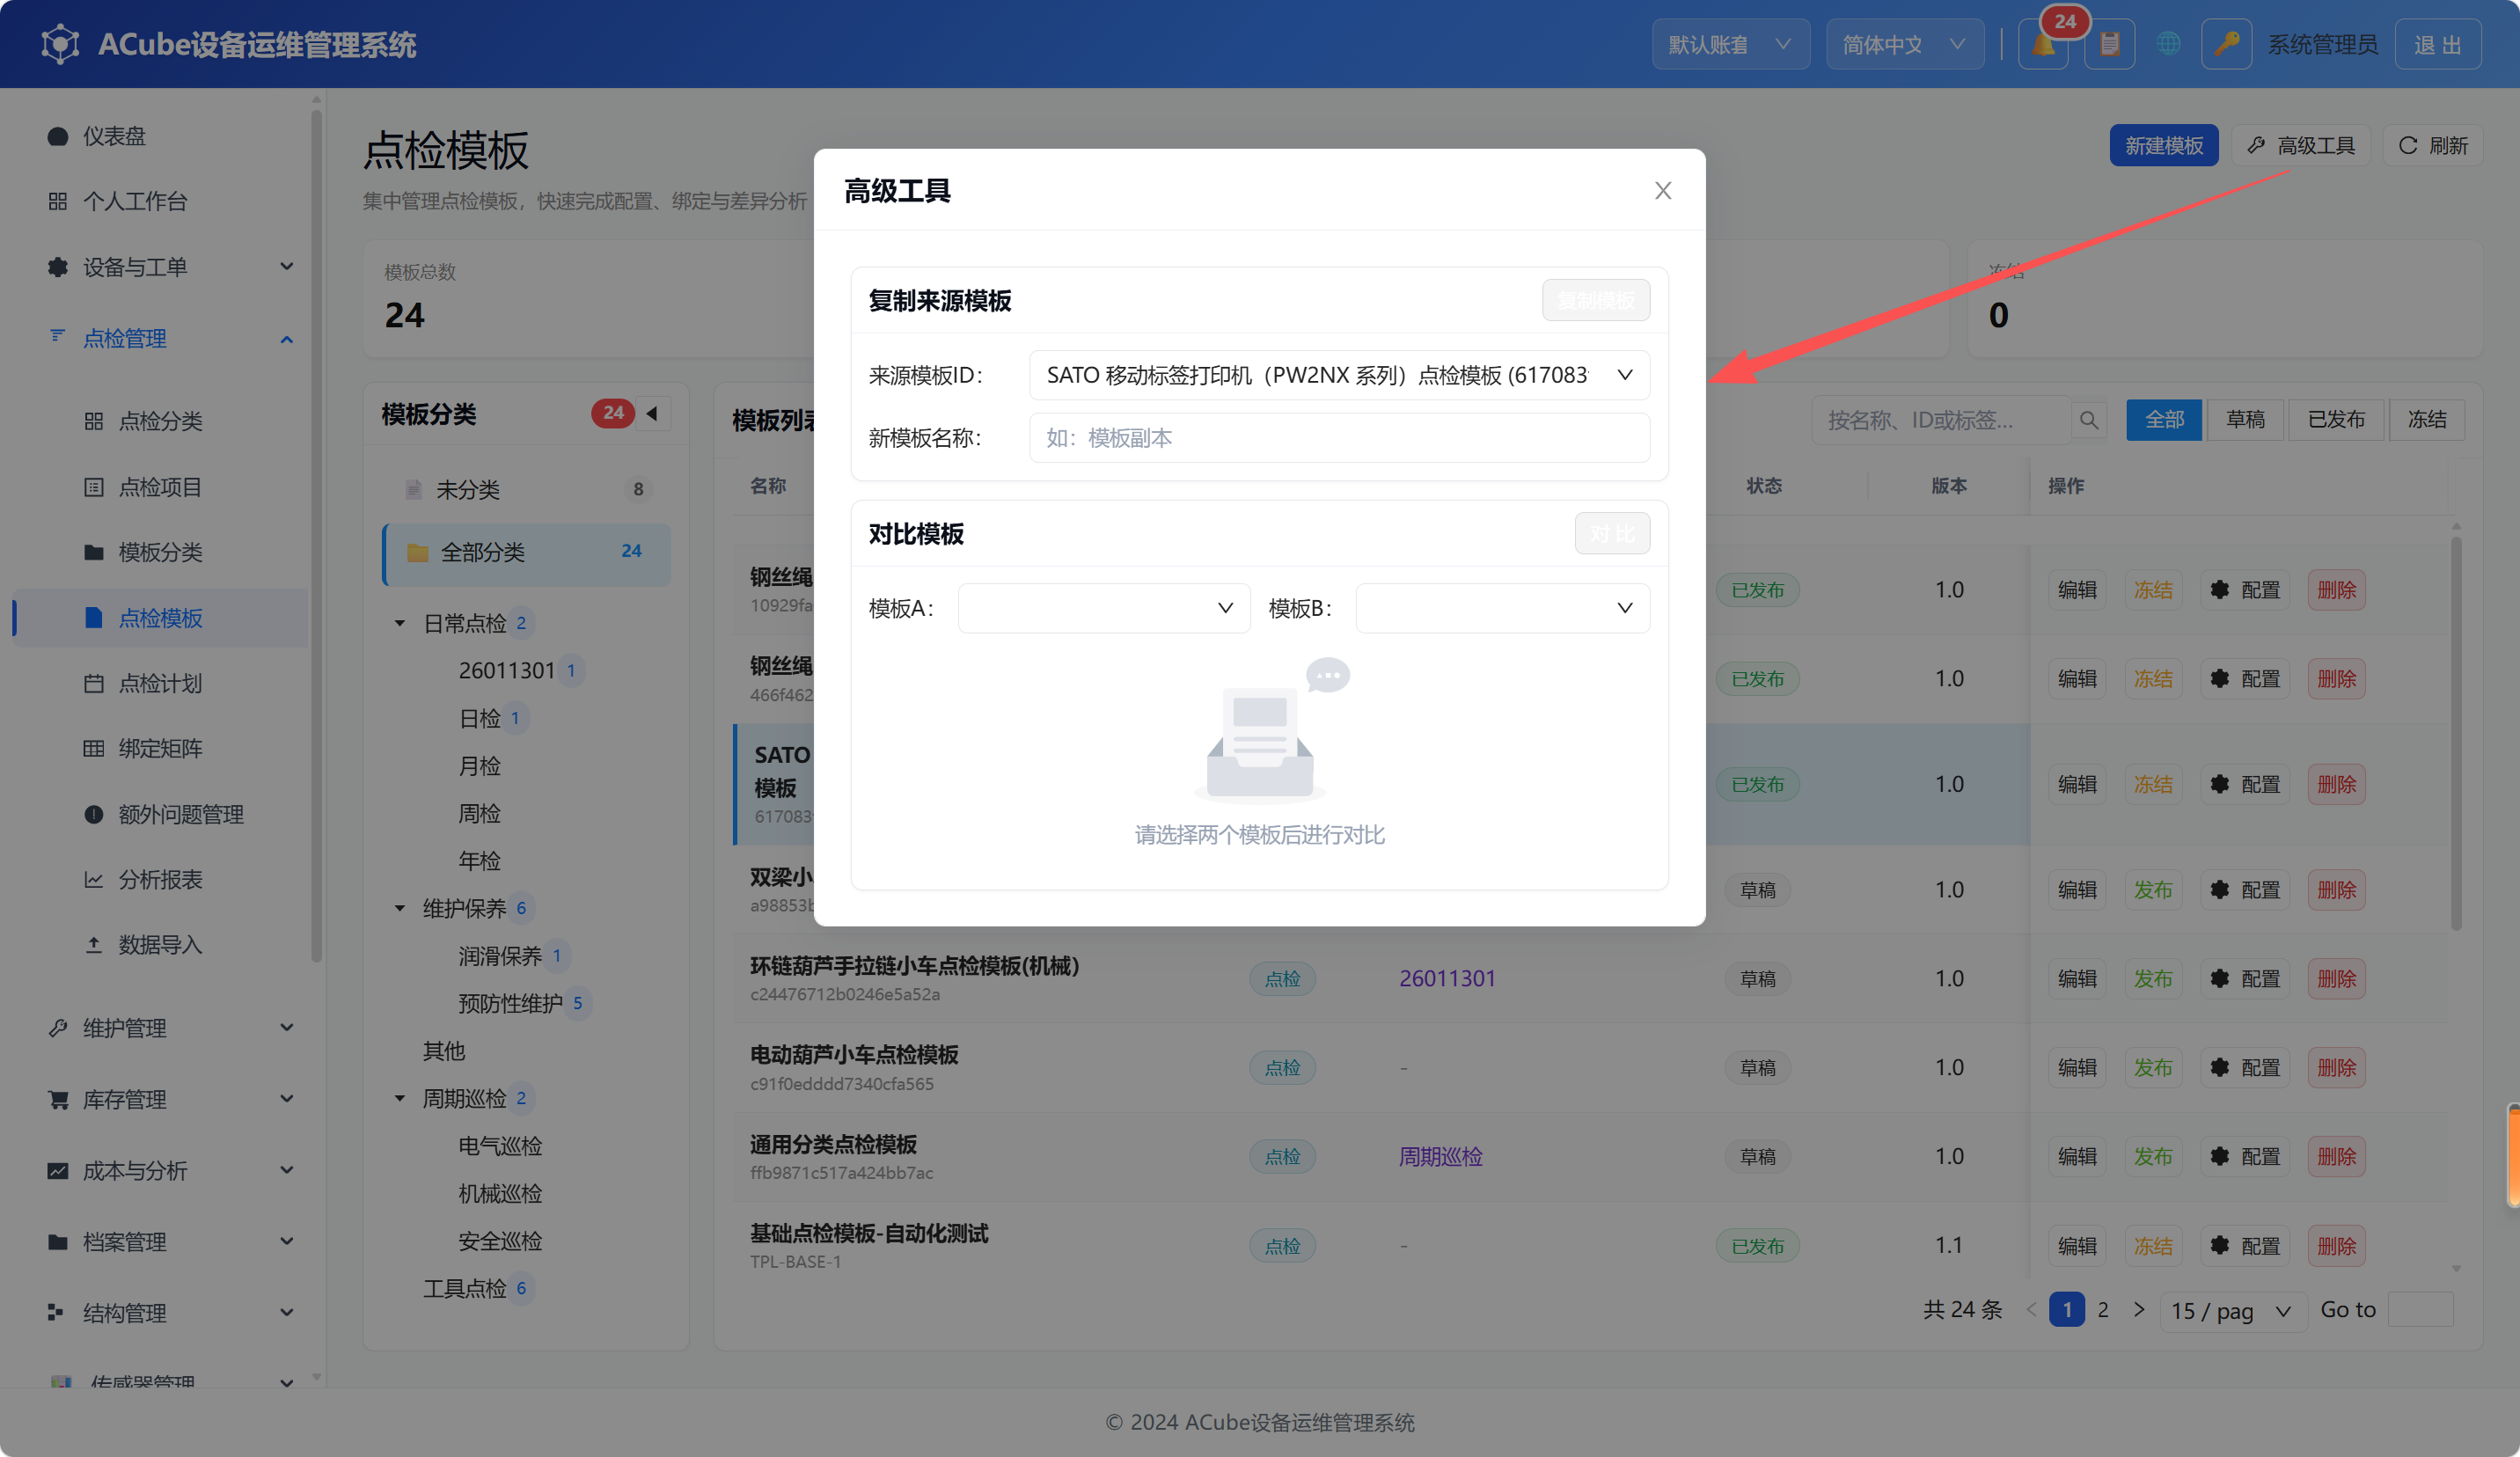The width and height of the screenshot is (2520, 1457).
Task: Click 高级工具 button in page header
Action: point(2301,146)
